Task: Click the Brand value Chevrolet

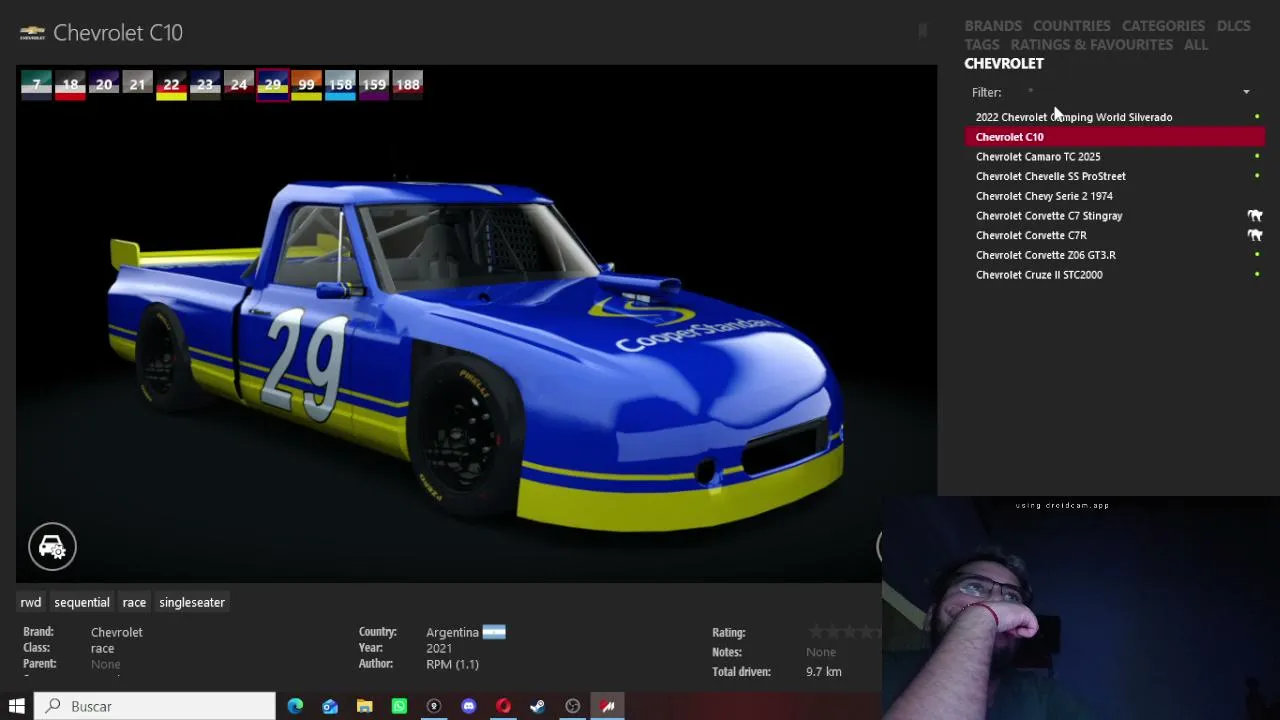Action: (x=117, y=632)
